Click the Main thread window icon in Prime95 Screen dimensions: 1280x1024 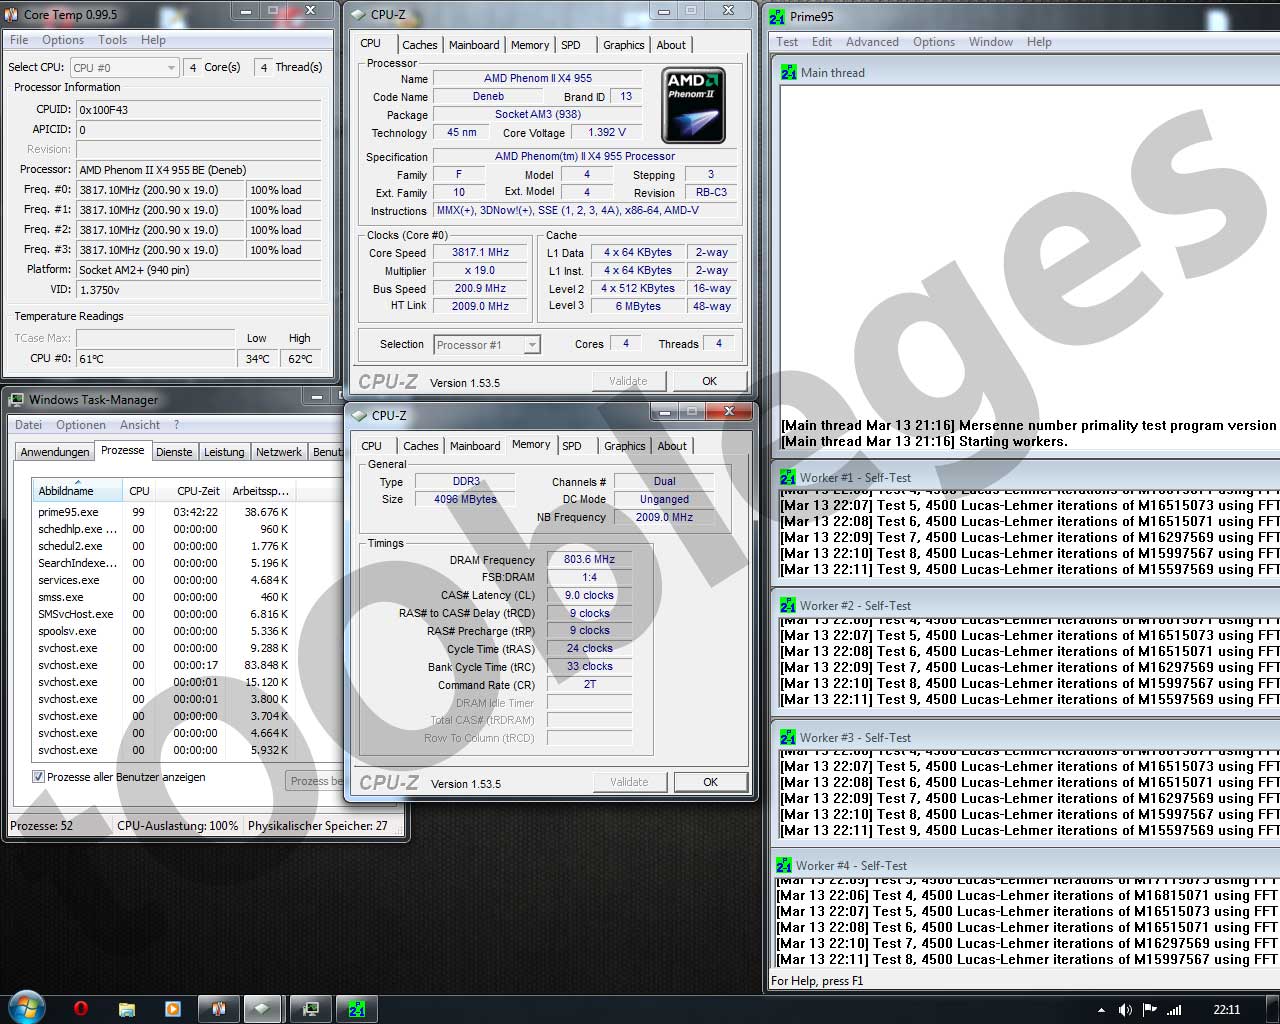click(788, 72)
